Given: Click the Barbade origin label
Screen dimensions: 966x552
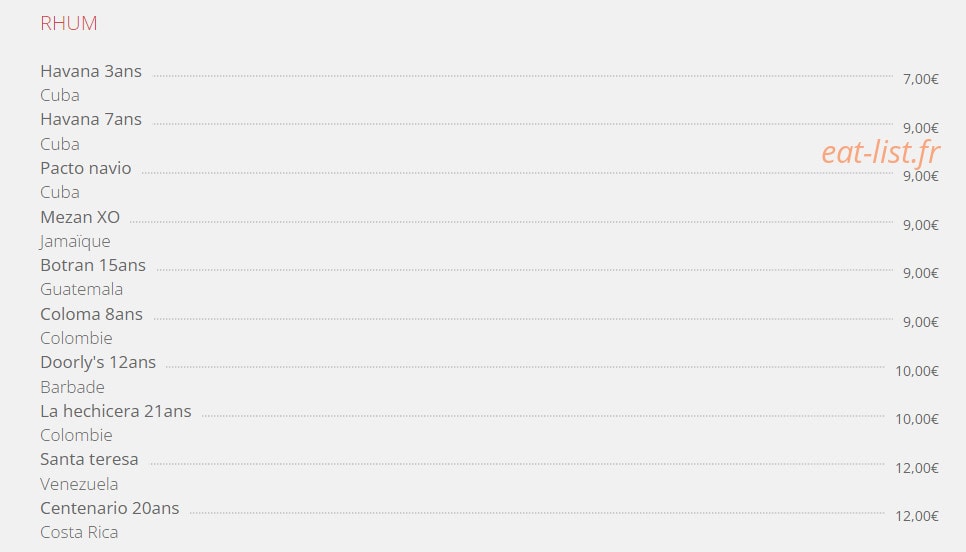Looking at the screenshot, I should click(x=72, y=388).
